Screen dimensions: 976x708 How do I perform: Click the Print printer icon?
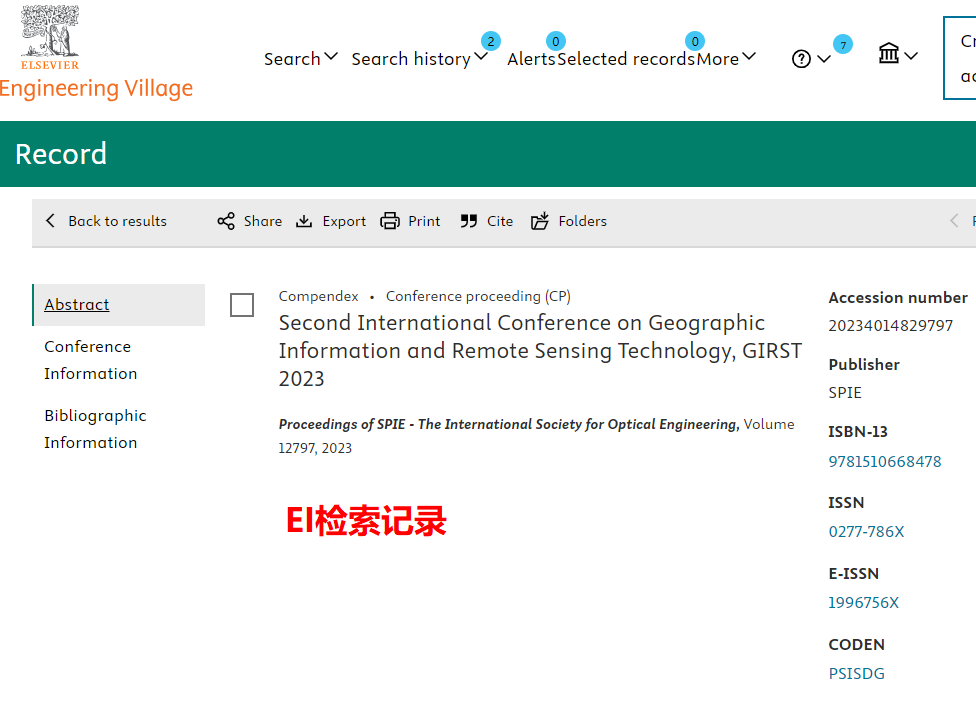click(x=390, y=221)
